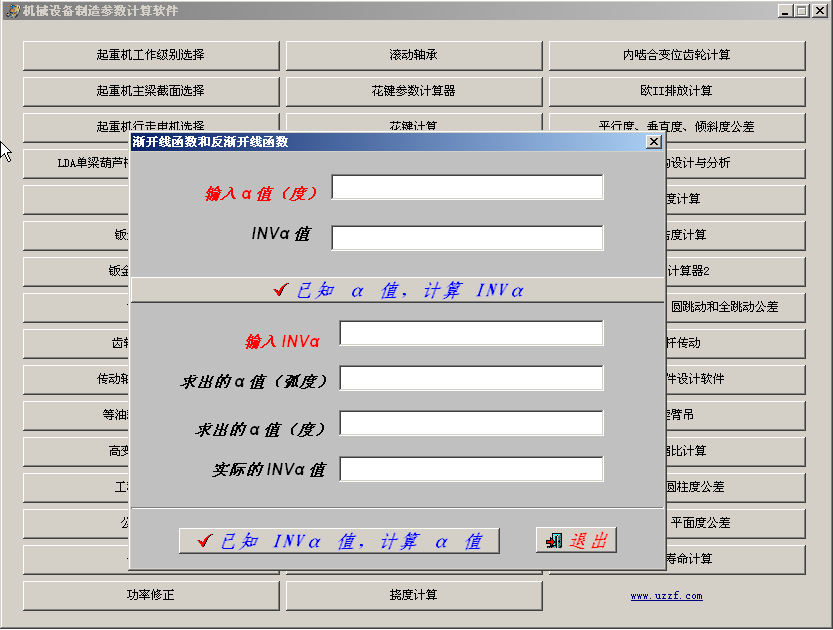
Task: Open 花键参数计算器 in main window
Action: (x=414, y=91)
